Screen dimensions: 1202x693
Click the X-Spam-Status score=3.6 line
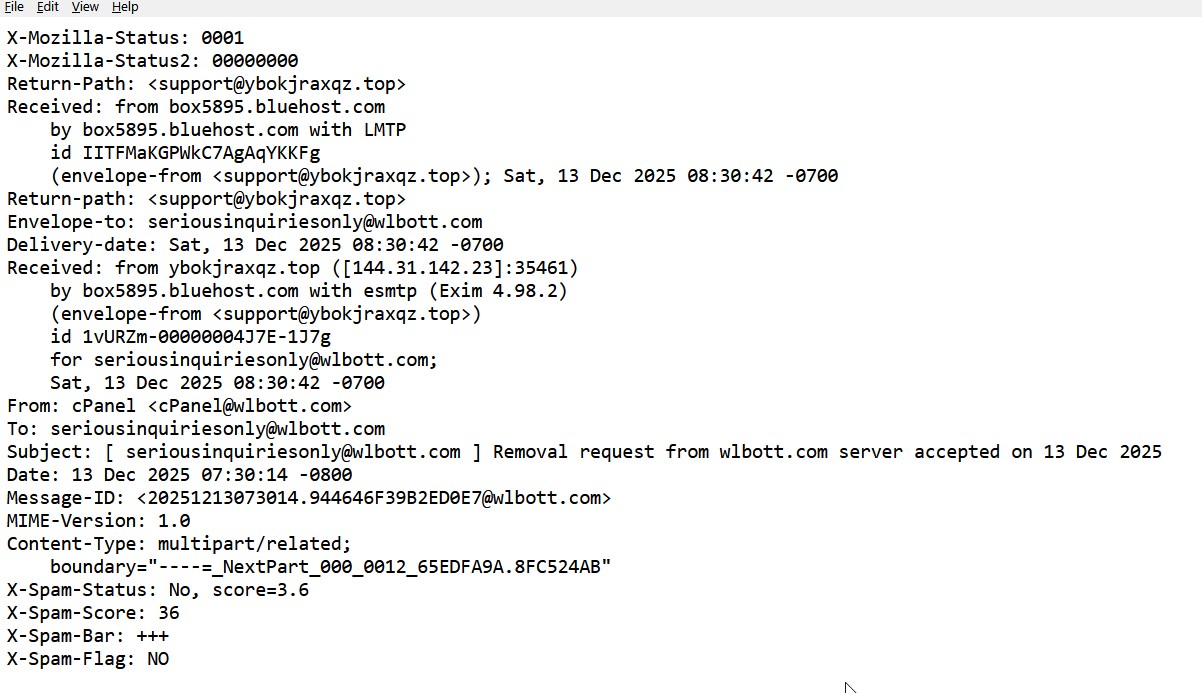pos(158,590)
